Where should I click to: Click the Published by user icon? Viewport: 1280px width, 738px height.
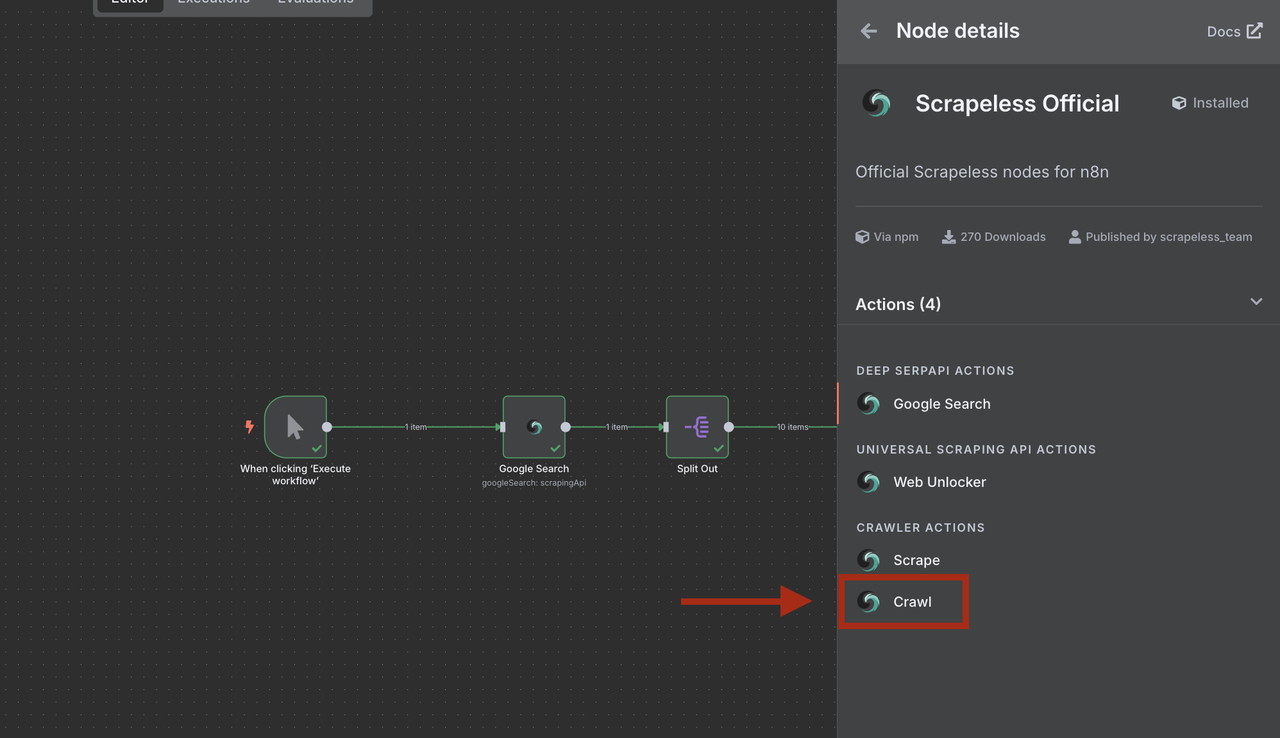tap(1075, 237)
